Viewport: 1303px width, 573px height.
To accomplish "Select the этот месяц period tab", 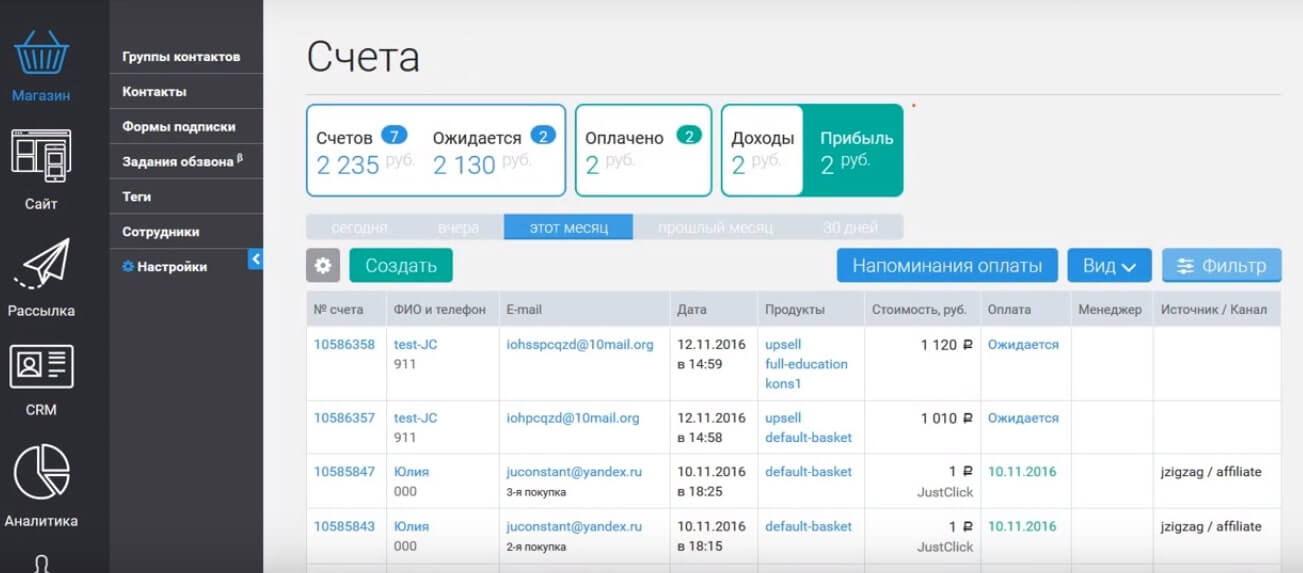I will [x=568, y=227].
